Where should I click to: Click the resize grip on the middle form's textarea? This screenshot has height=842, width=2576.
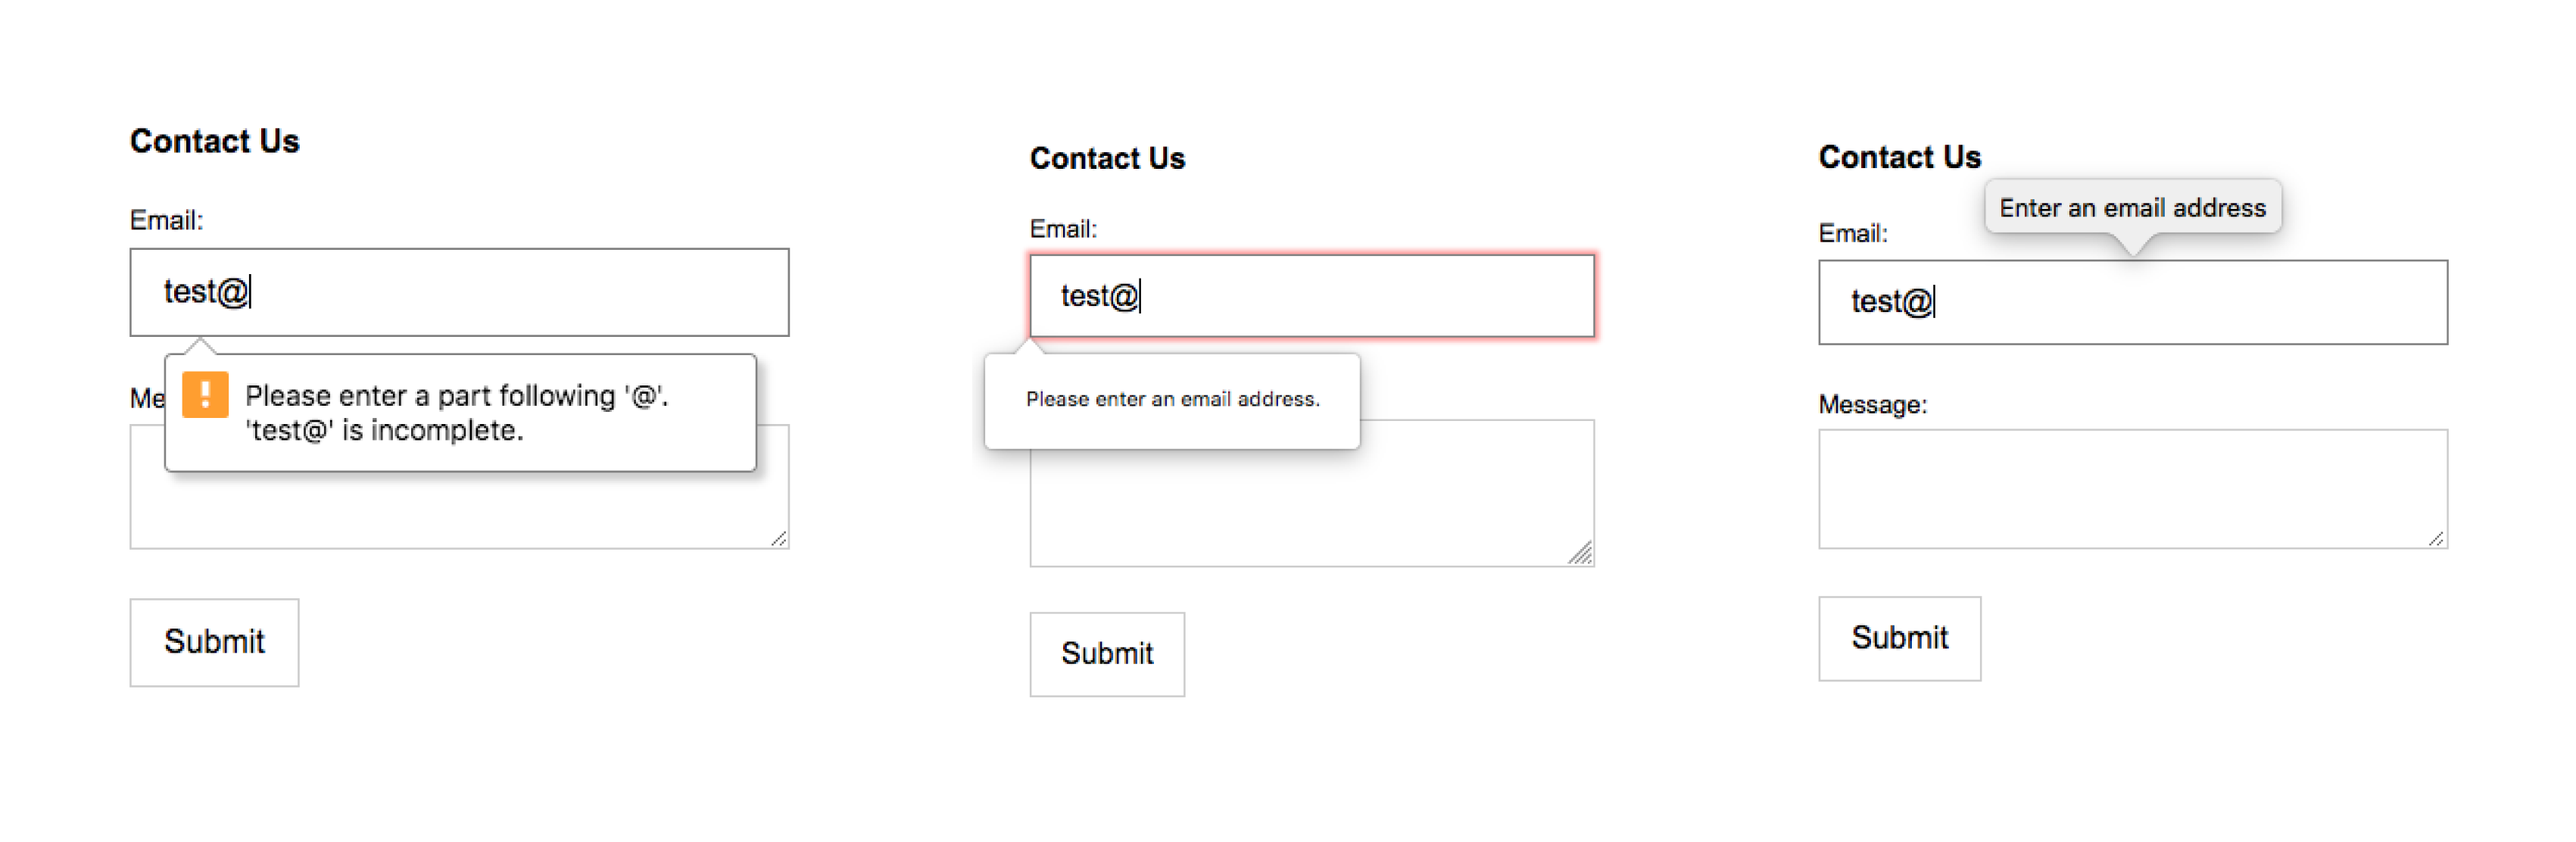(x=1581, y=554)
